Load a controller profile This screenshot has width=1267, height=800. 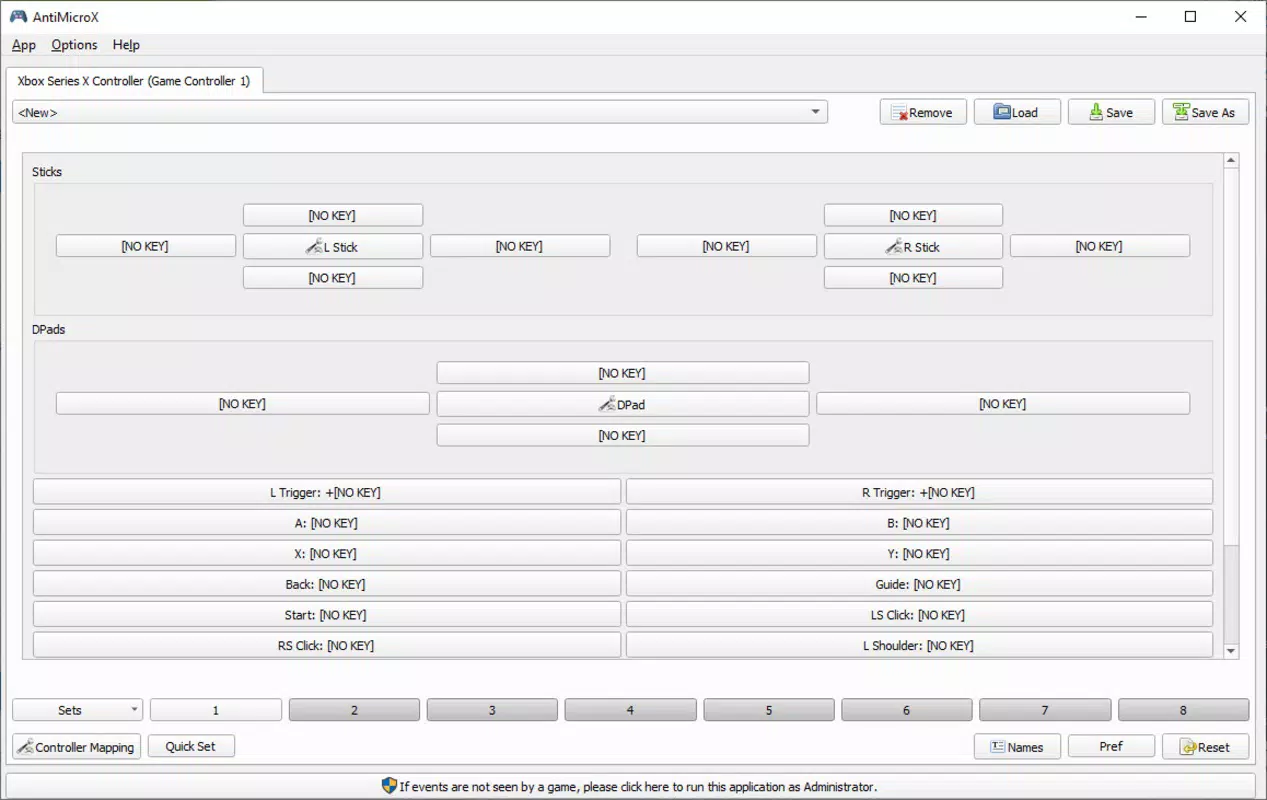pyautogui.click(x=1017, y=112)
